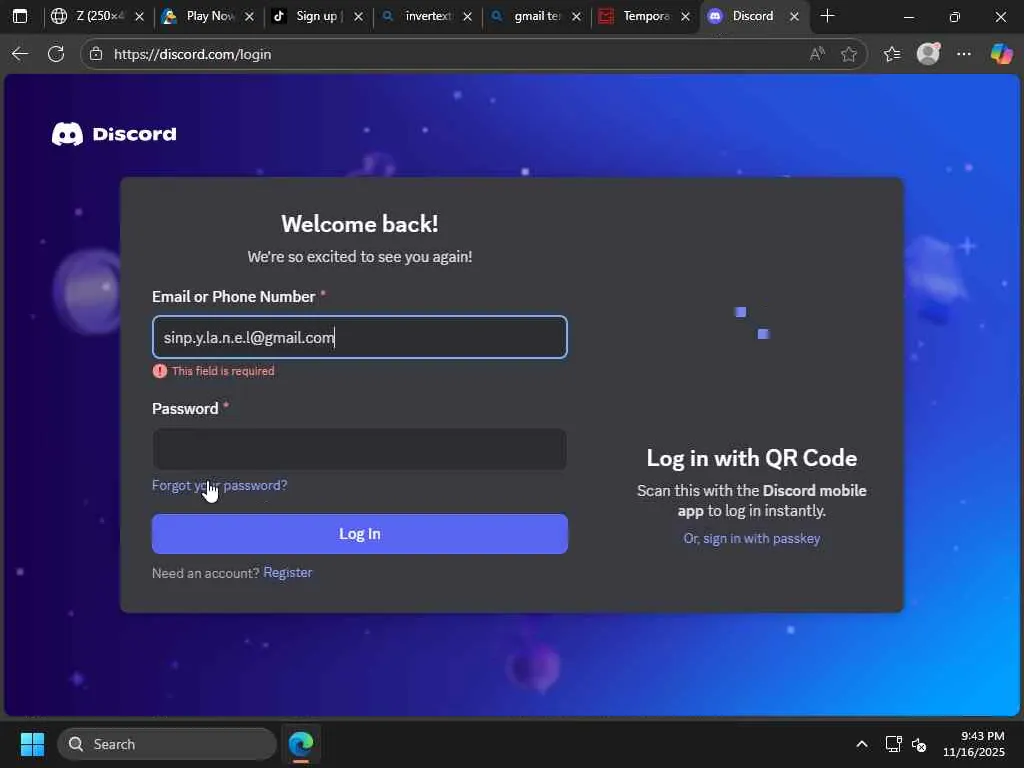Open Microsoft Edge from the taskbar
This screenshot has height=768, width=1024.
click(x=301, y=744)
